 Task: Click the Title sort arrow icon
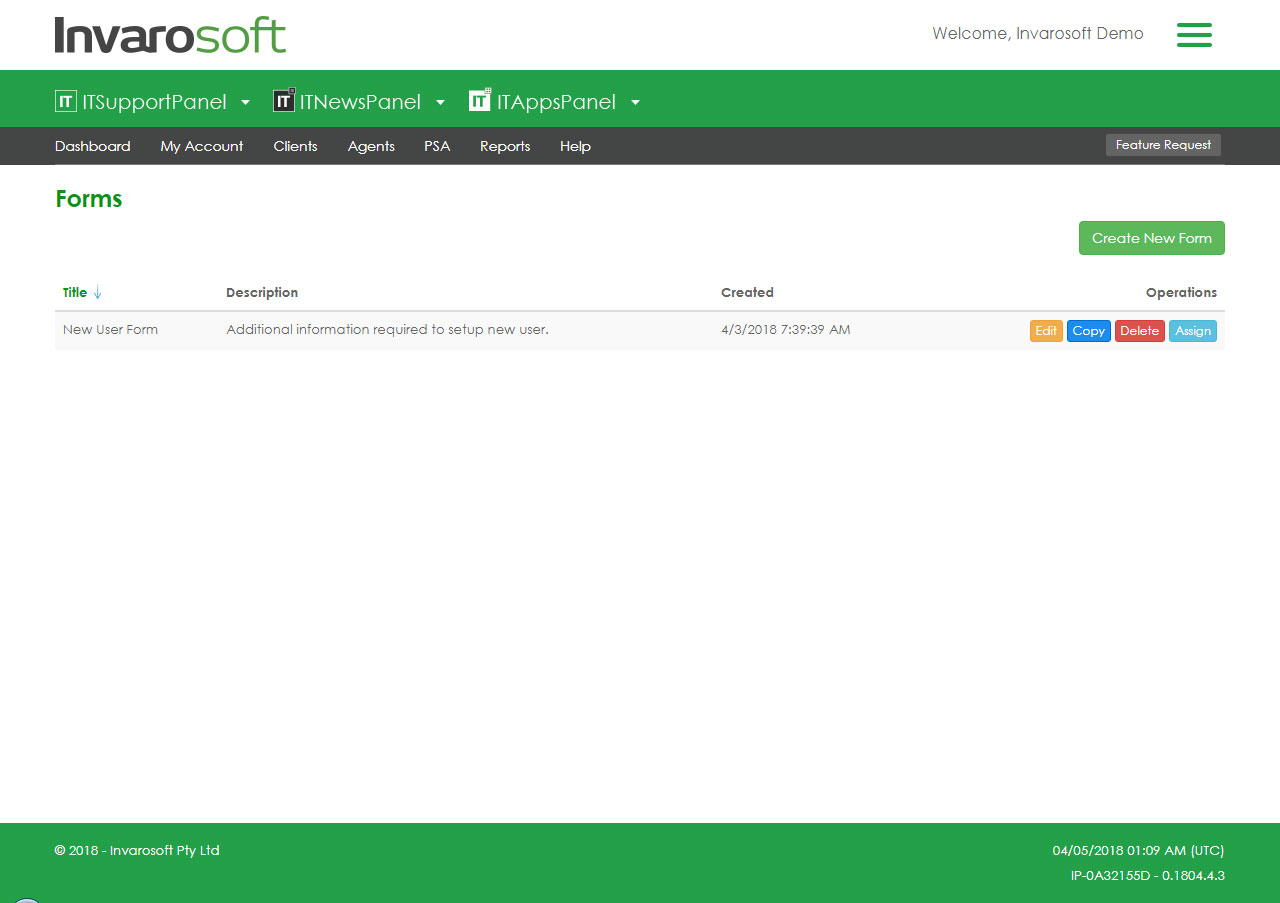click(x=97, y=293)
